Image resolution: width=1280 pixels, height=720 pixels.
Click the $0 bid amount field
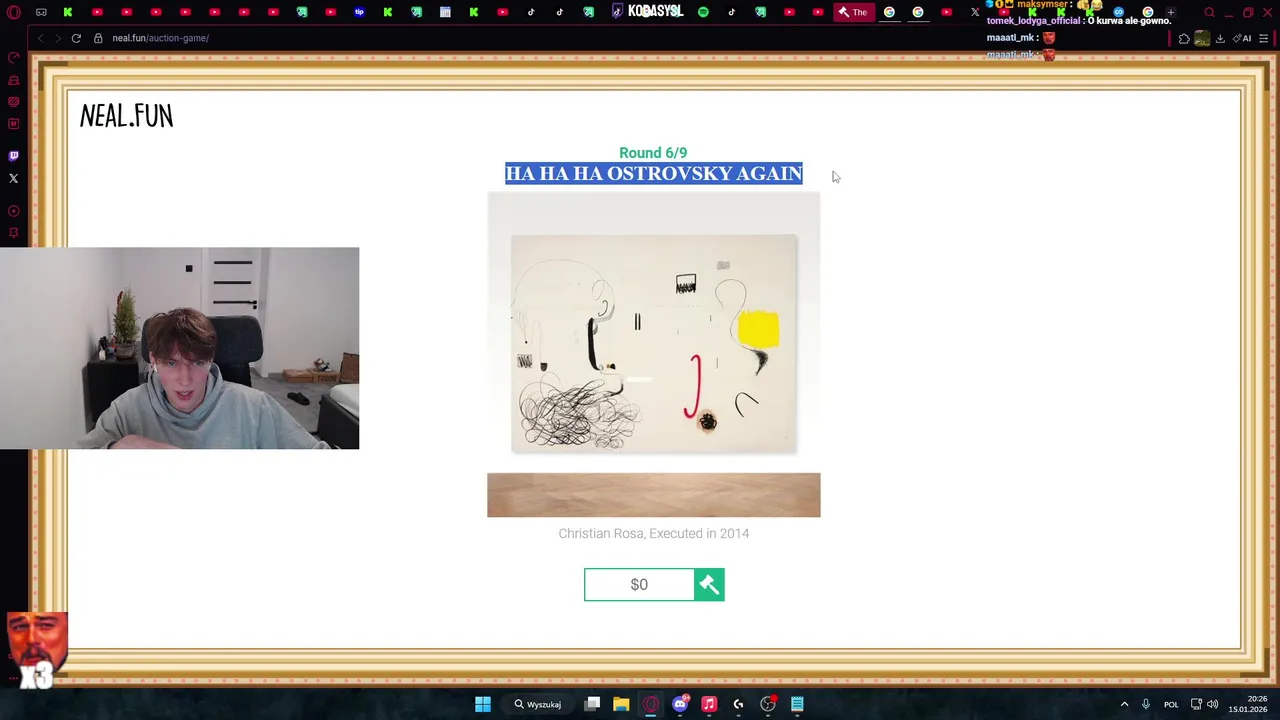(x=639, y=585)
